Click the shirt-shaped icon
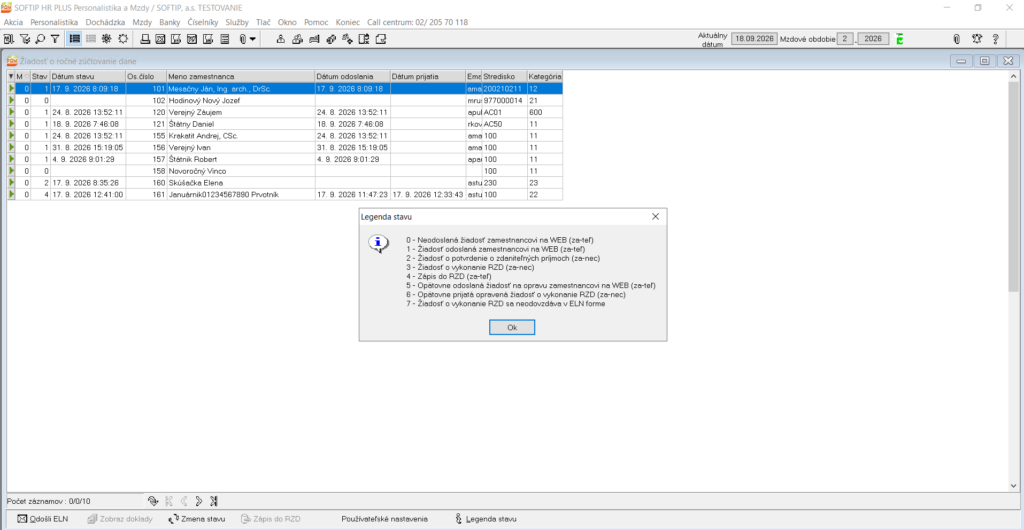This screenshot has height=530, width=1024. pos(977,39)
